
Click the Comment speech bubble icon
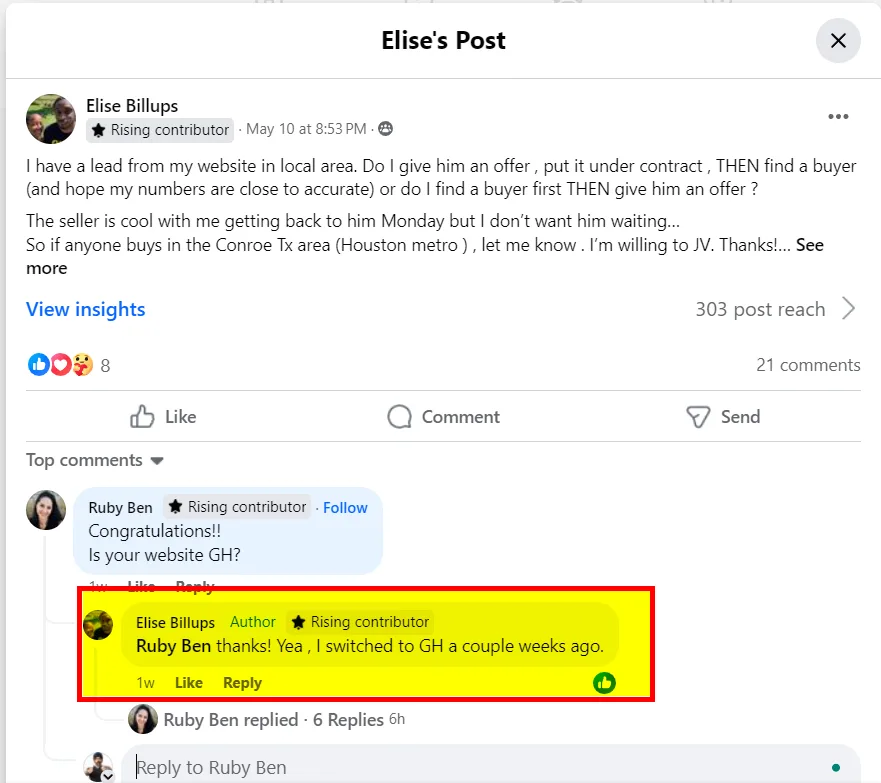[x=400, y=417]
